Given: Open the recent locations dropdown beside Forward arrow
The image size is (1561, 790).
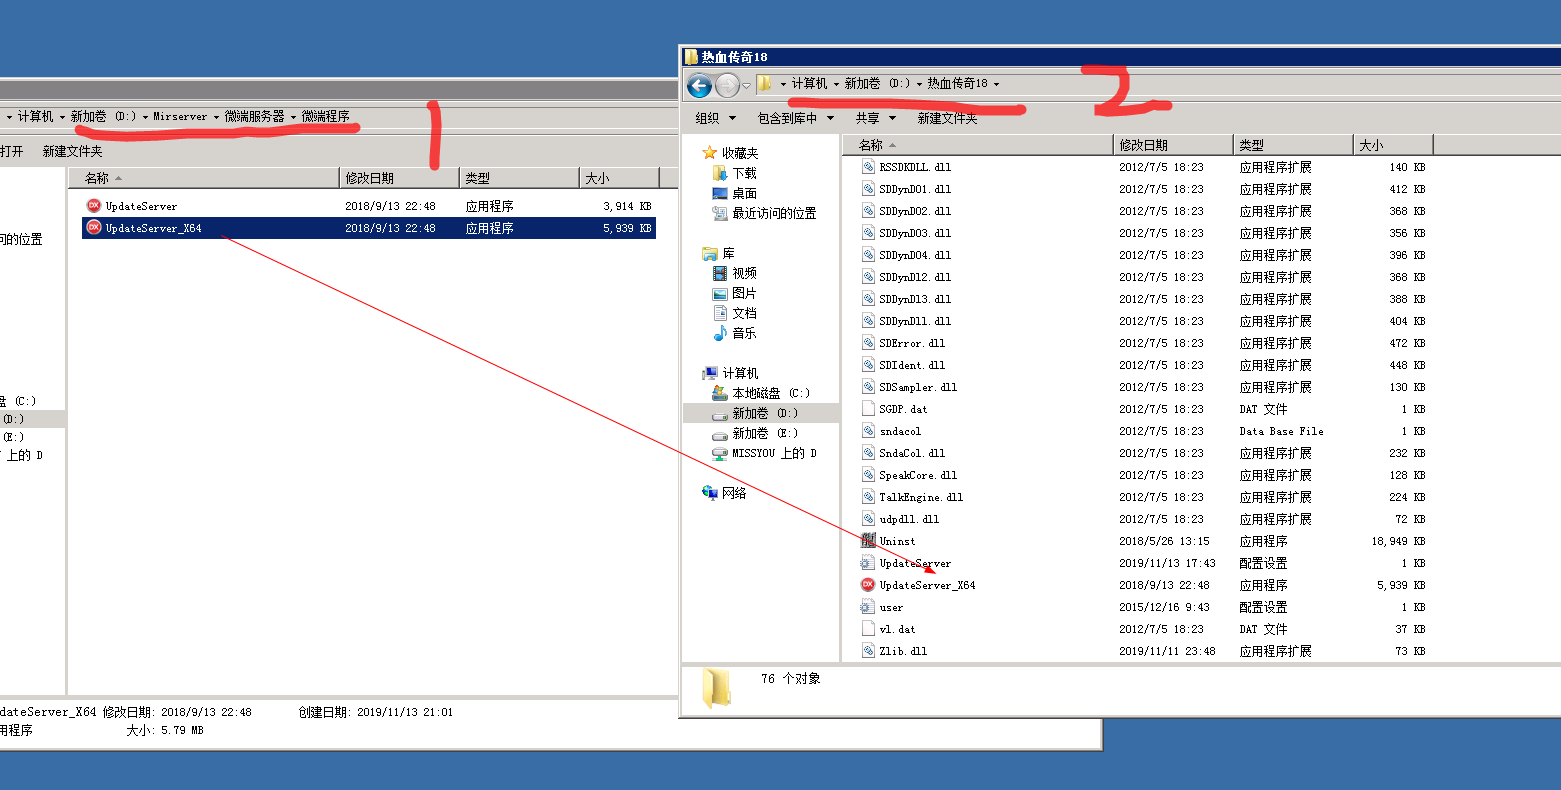Looking at the screenshot, I should click(746, 86).
